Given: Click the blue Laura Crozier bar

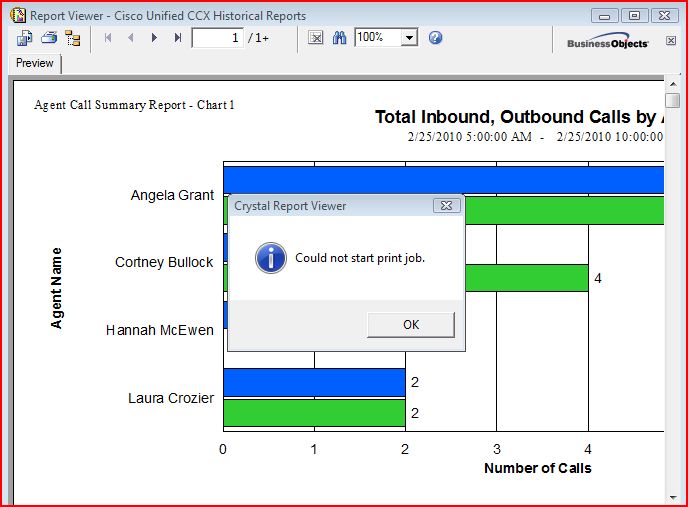Looking at the screenshot, I should coord(314,382).
